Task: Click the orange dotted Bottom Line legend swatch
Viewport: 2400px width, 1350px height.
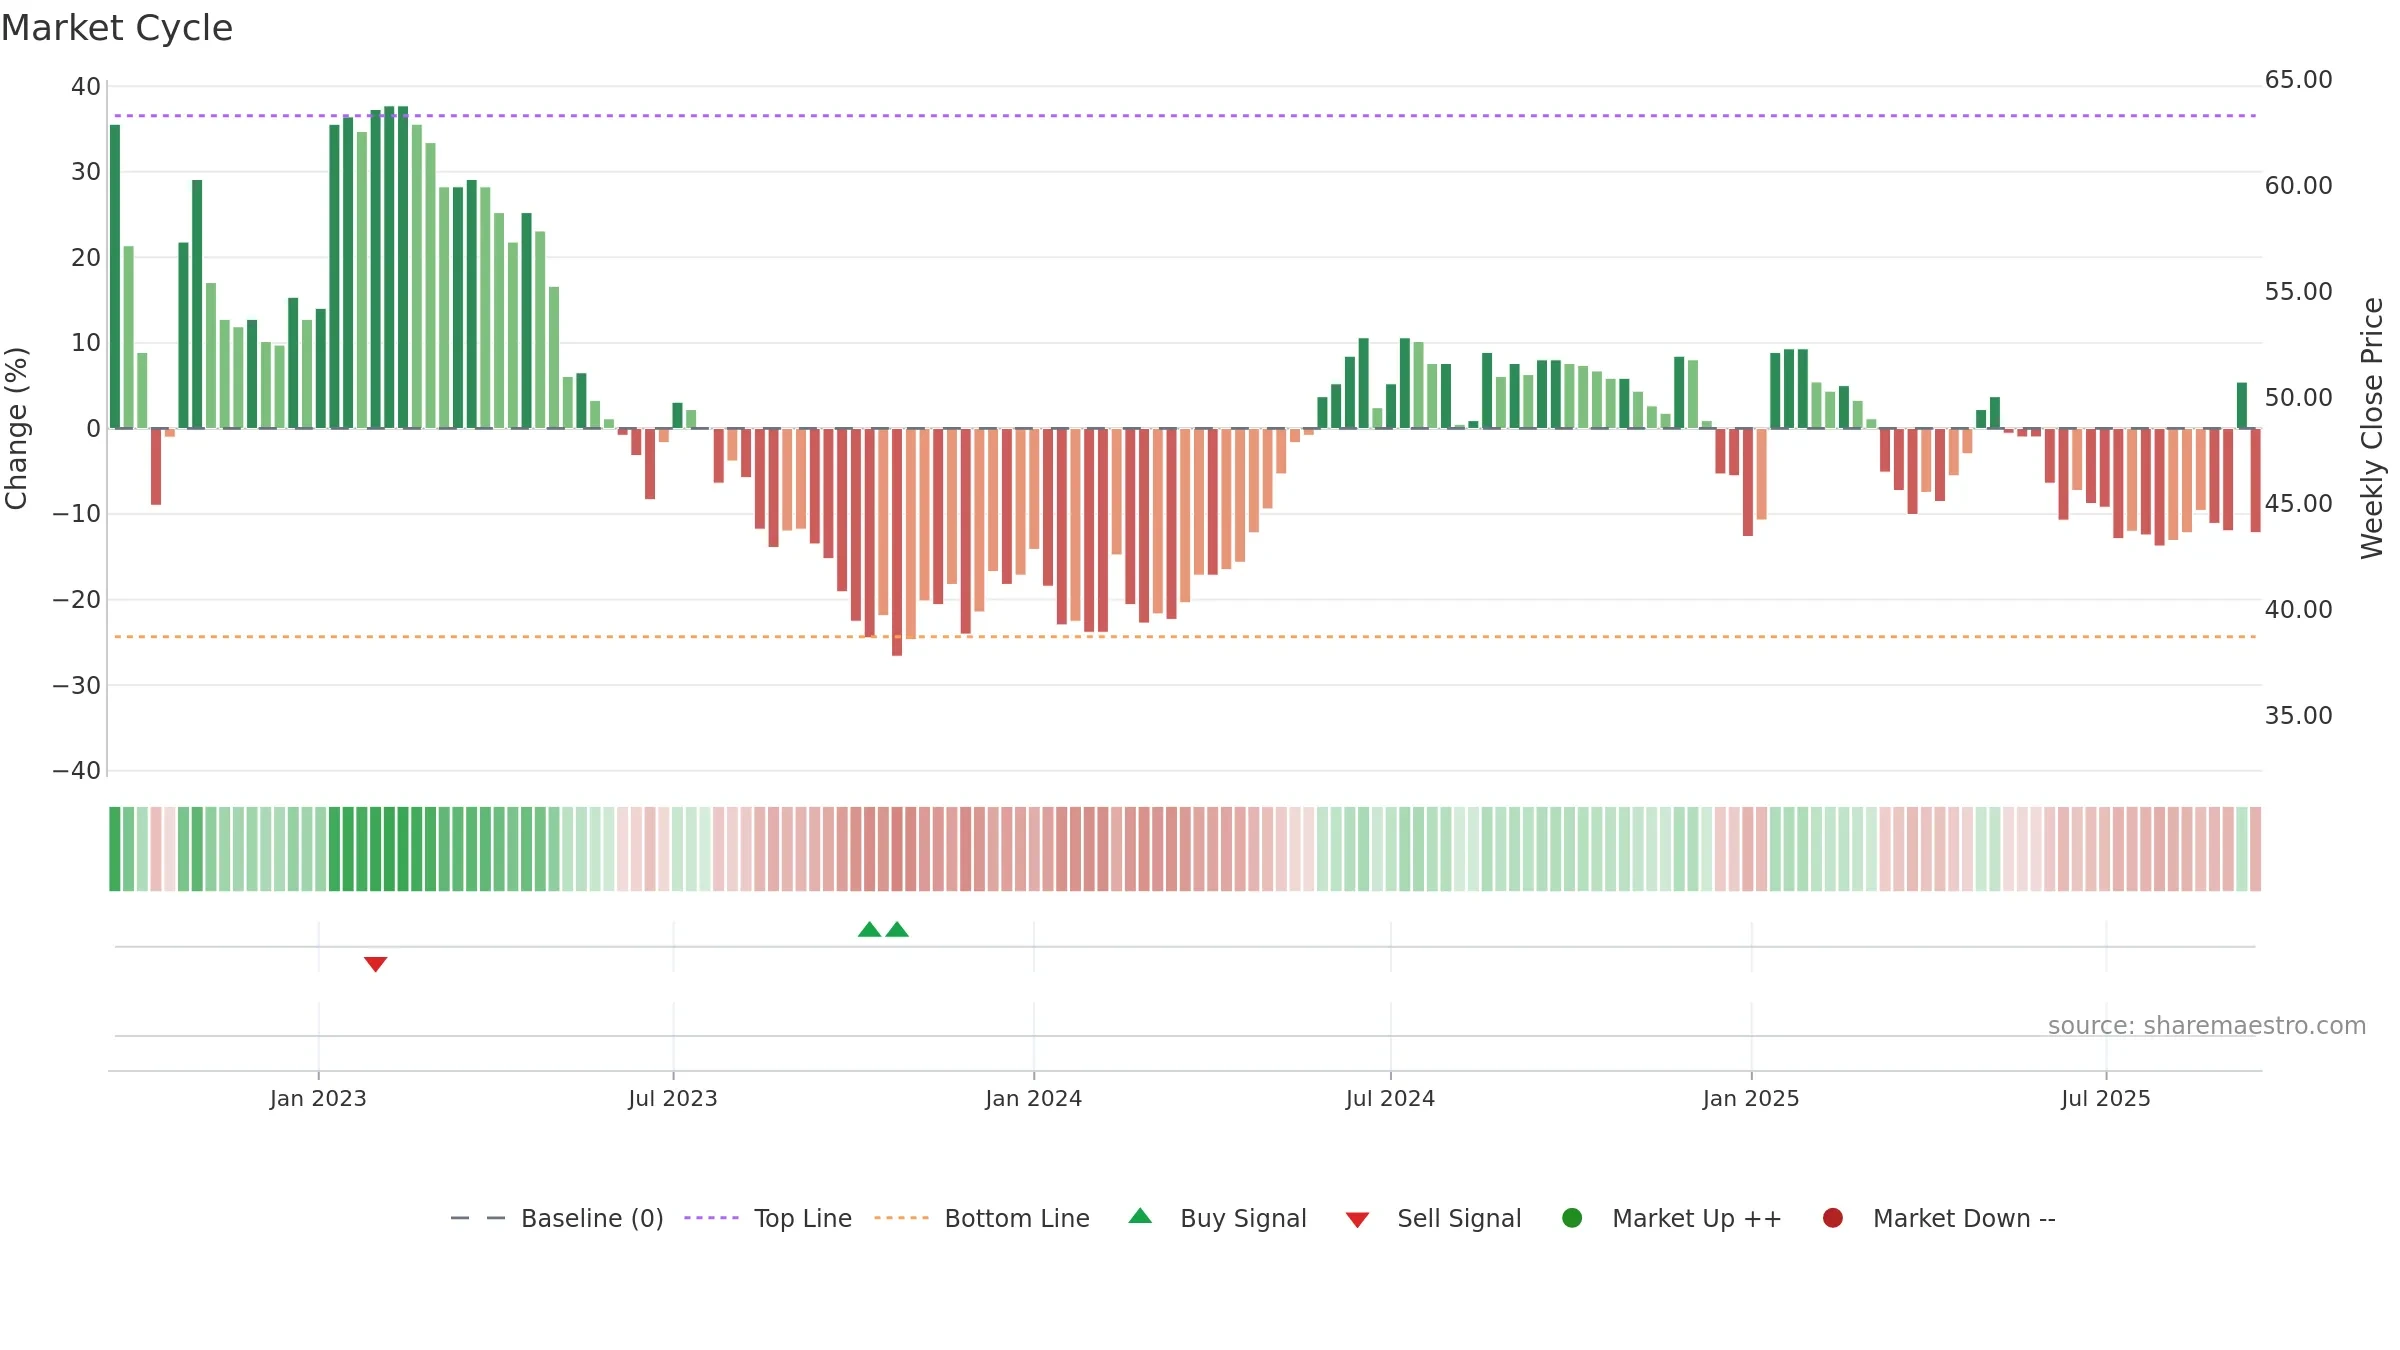Action: 901,1218
